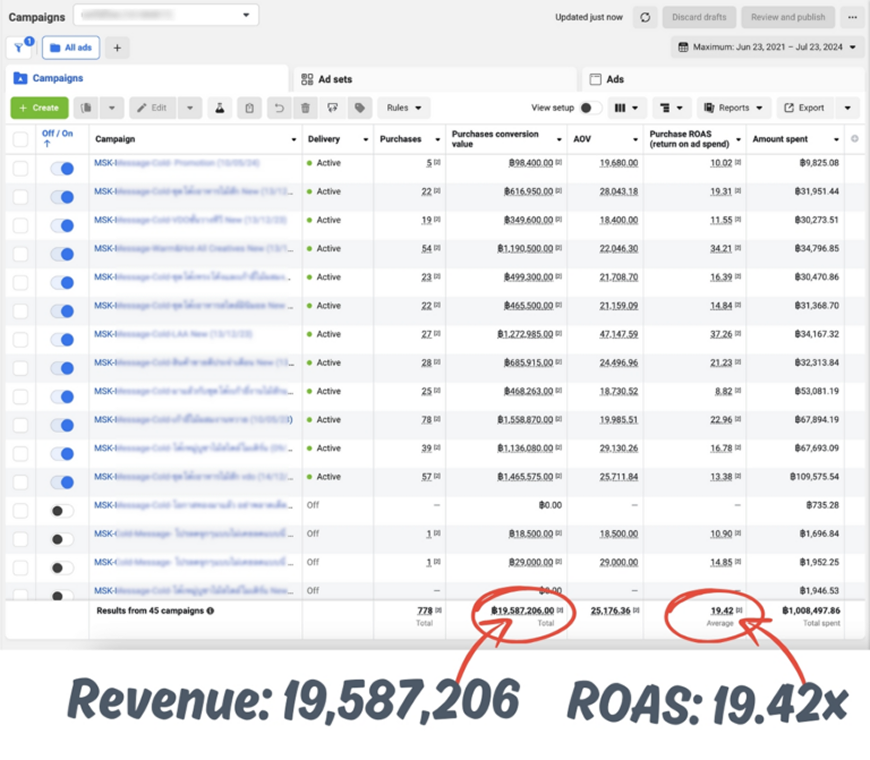
Task: Switch to the Ads tab
Action: [615, 79]
